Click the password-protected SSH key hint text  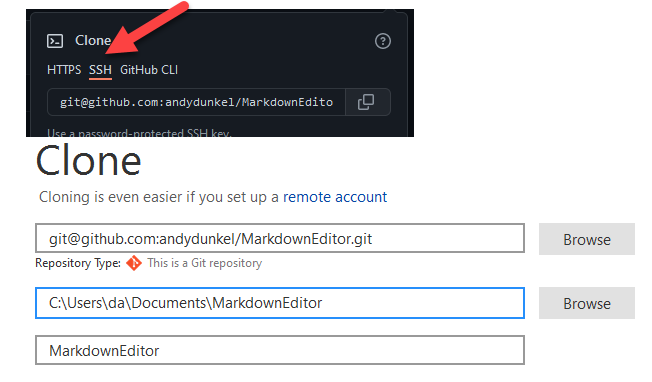[x=139, y=133]
